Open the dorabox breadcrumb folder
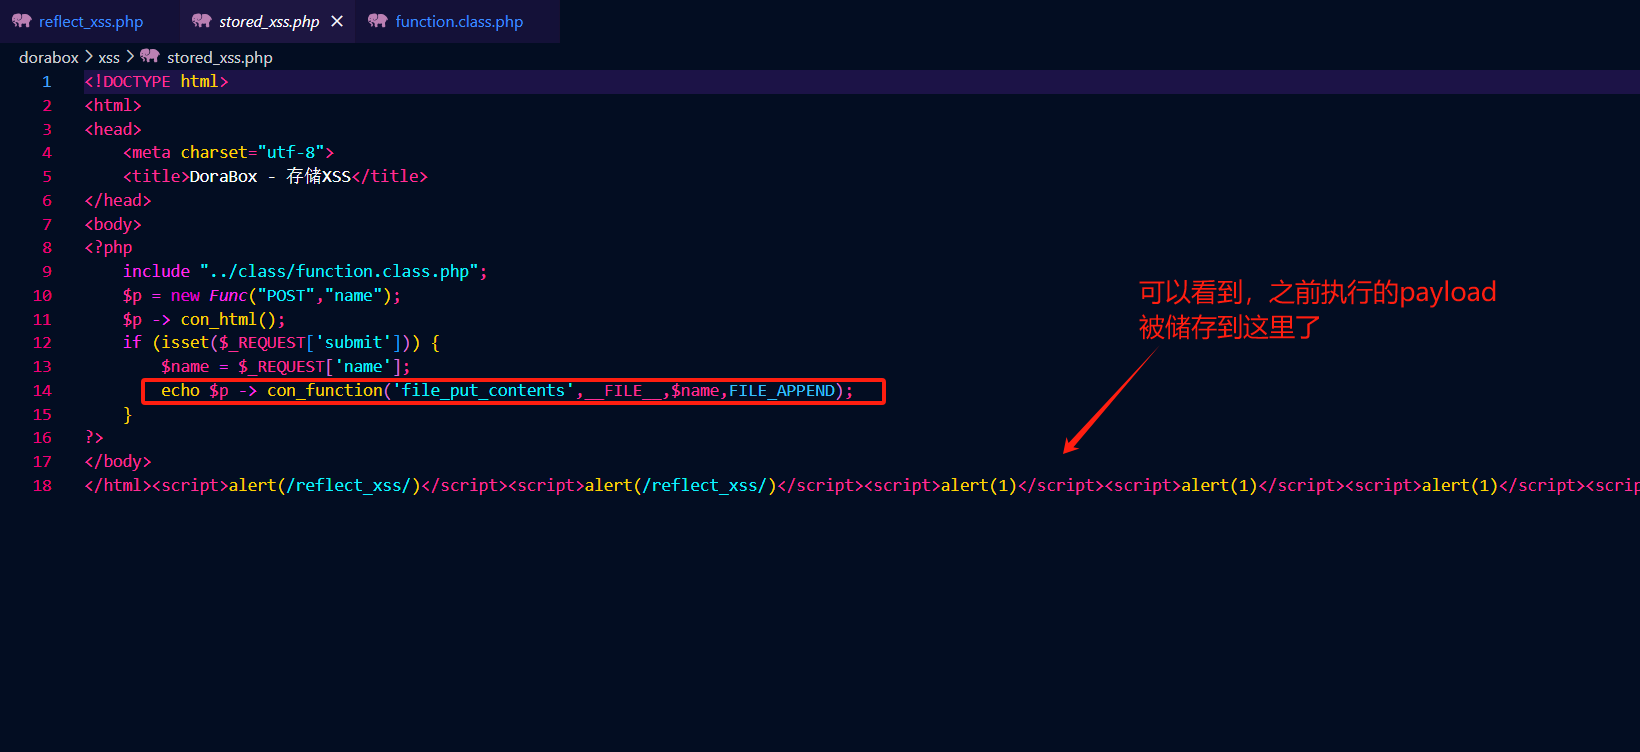The height and width of the screenshot is (752, 1640). 49,57
